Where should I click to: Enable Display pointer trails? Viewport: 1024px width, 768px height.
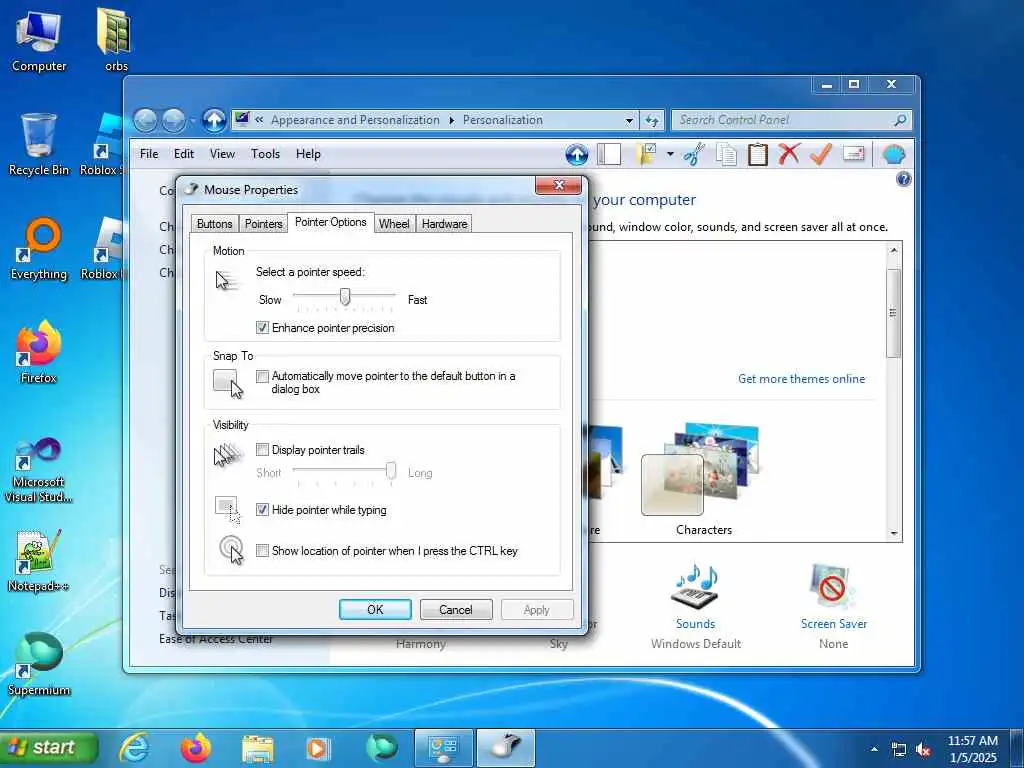click(262, 449)
